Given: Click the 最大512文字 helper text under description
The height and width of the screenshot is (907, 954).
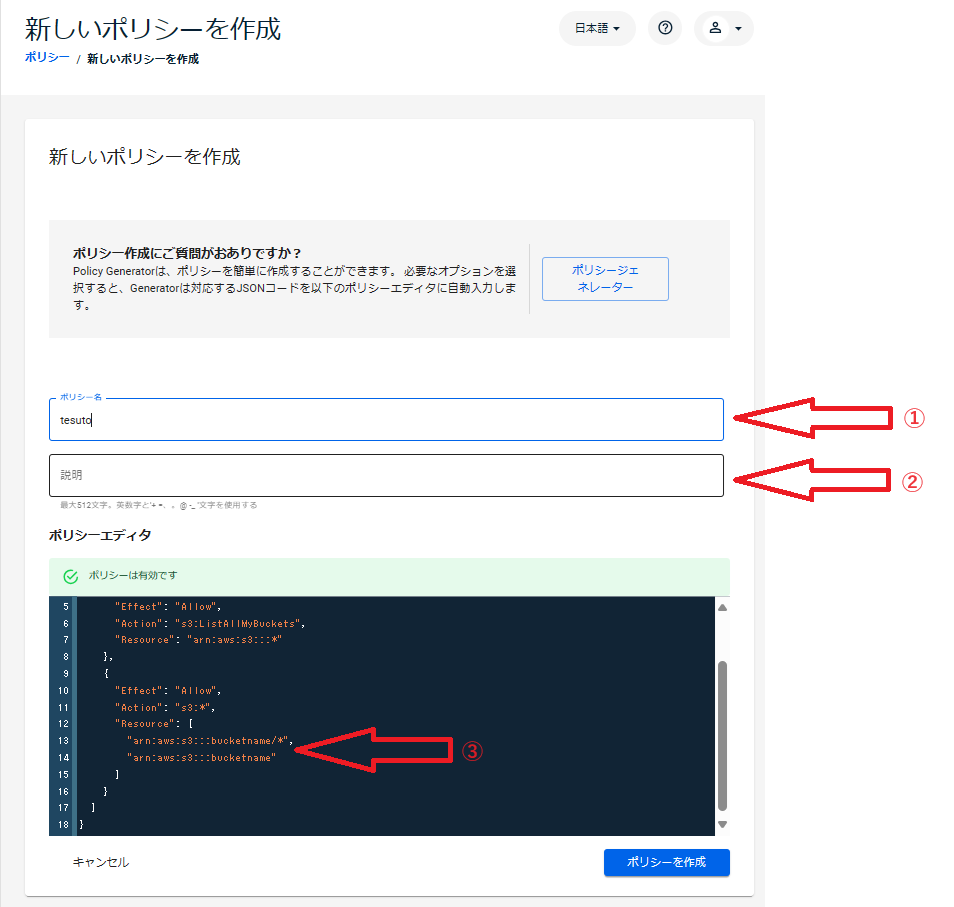Looking at the screenshot, I should pyautogui.click(x=158, y=505).
